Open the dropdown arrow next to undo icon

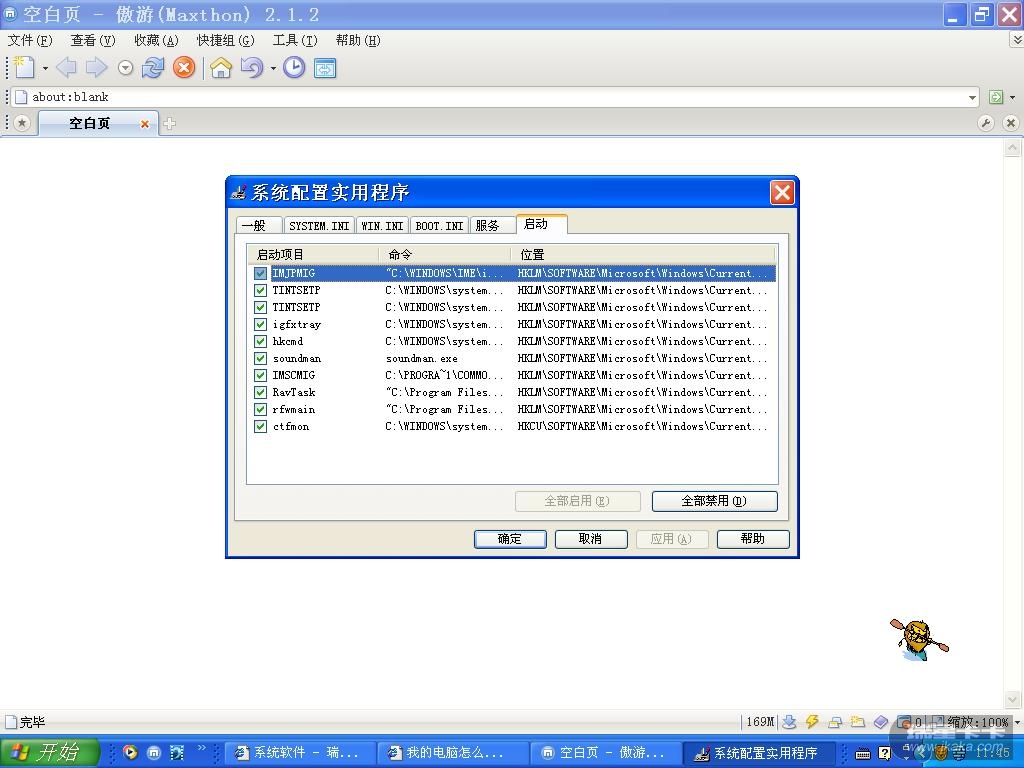pos(273,68)
